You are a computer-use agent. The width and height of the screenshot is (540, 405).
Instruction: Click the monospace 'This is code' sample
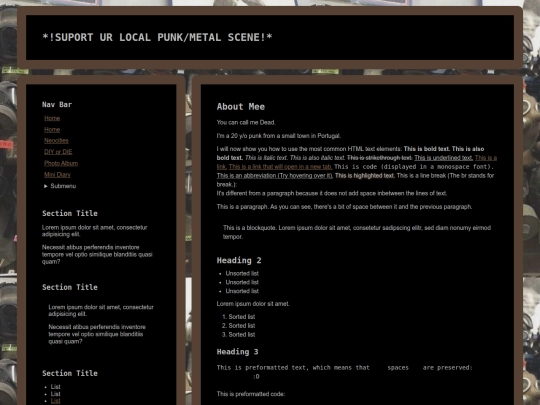(x=414, y=167)
